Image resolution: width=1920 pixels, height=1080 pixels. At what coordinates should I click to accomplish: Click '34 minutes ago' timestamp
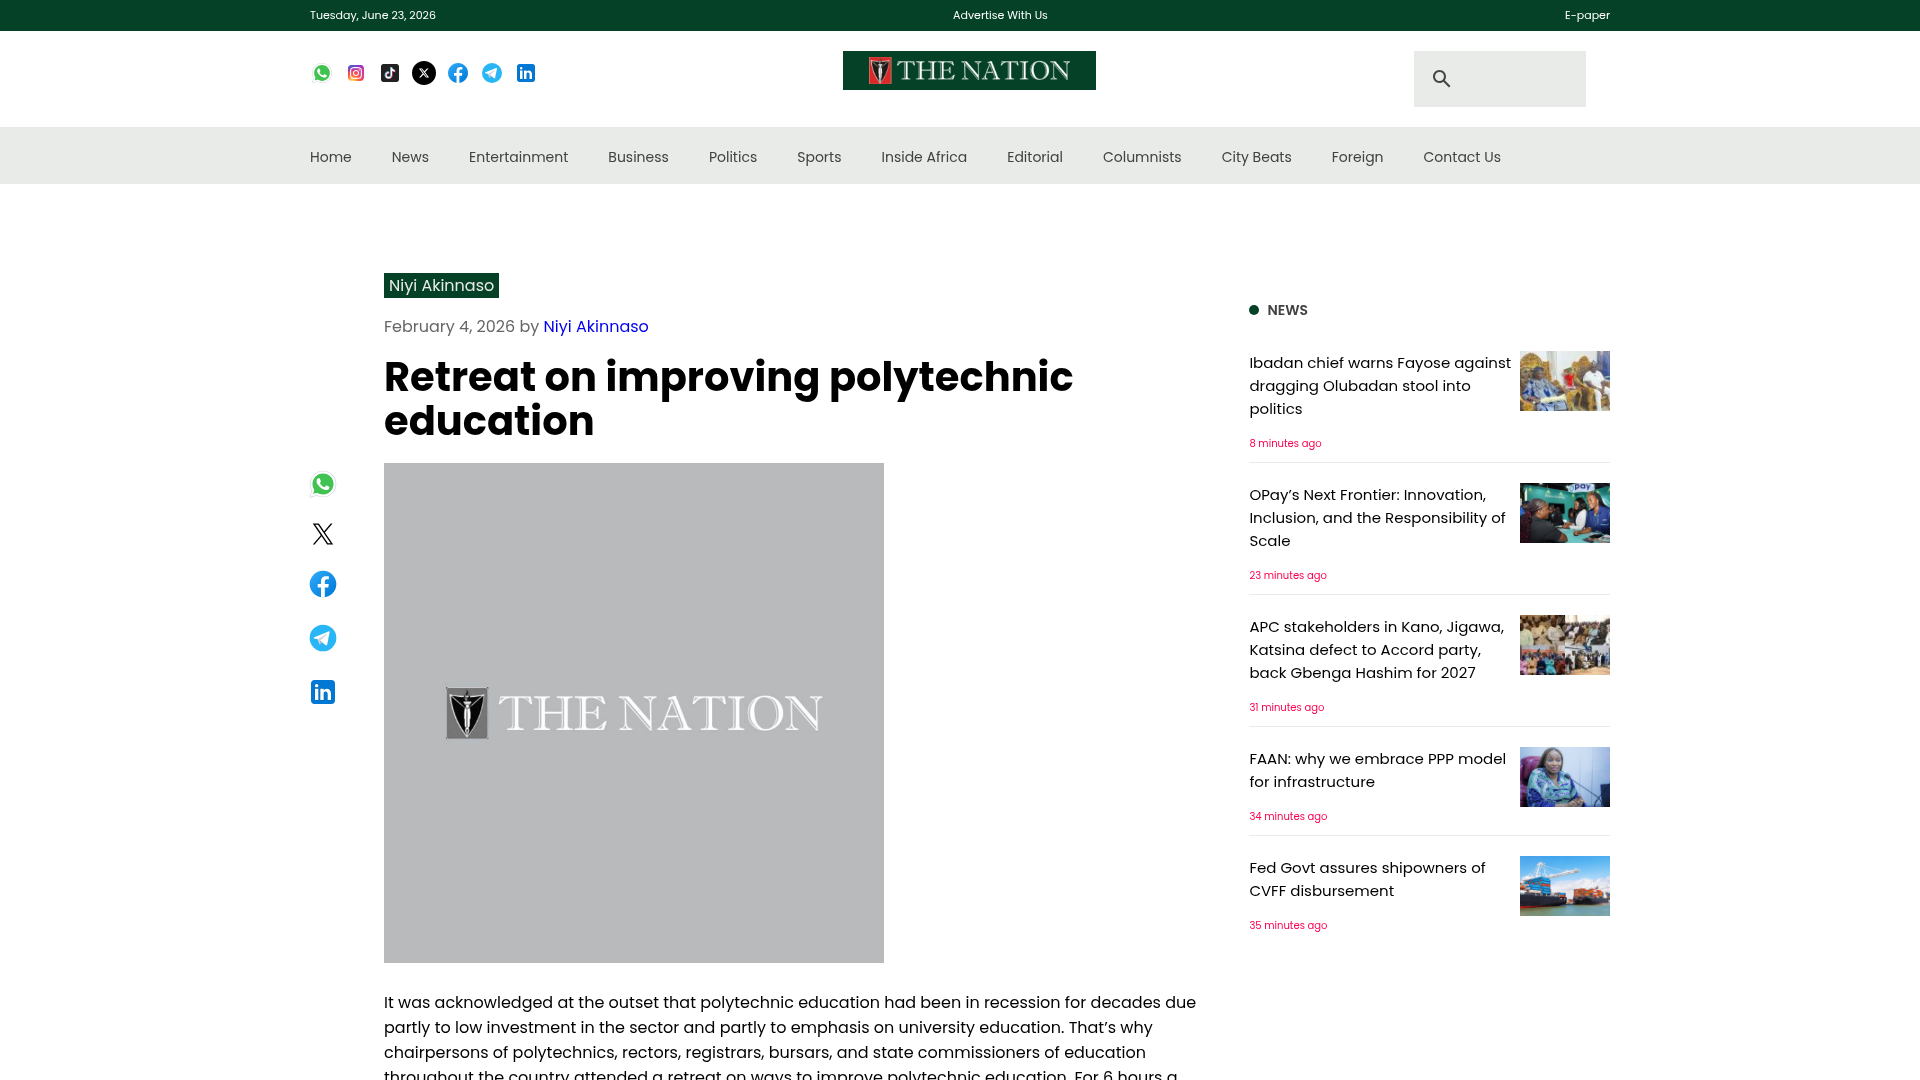point(1288,816)
